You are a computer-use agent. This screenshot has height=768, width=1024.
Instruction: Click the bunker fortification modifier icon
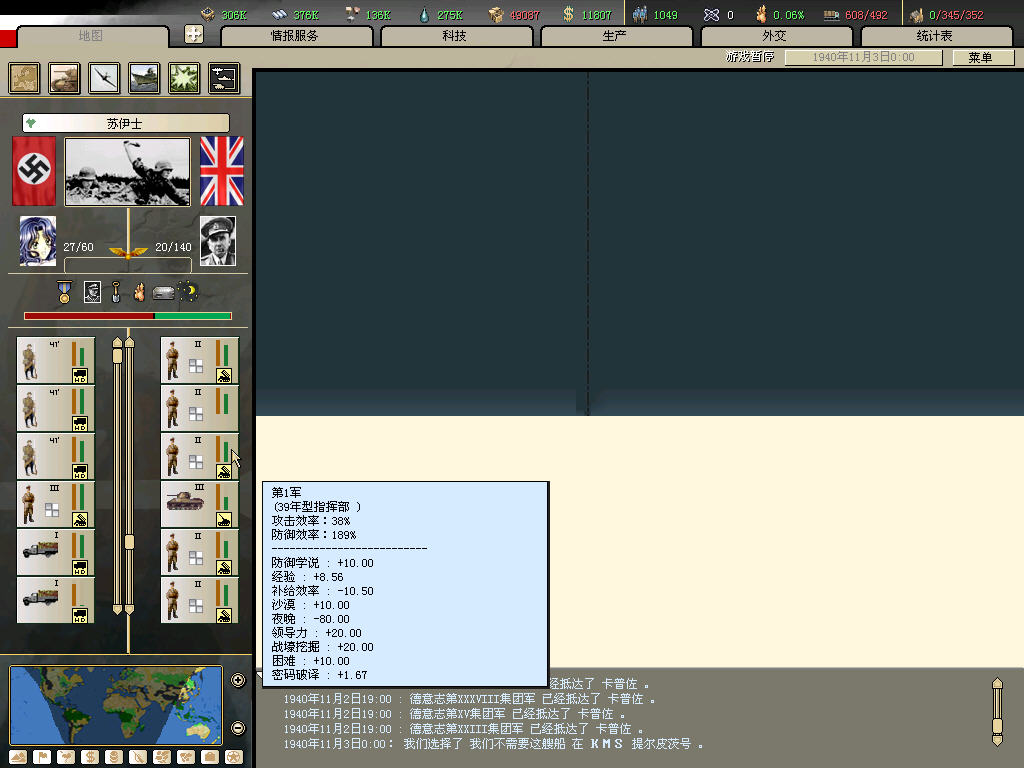163,293
